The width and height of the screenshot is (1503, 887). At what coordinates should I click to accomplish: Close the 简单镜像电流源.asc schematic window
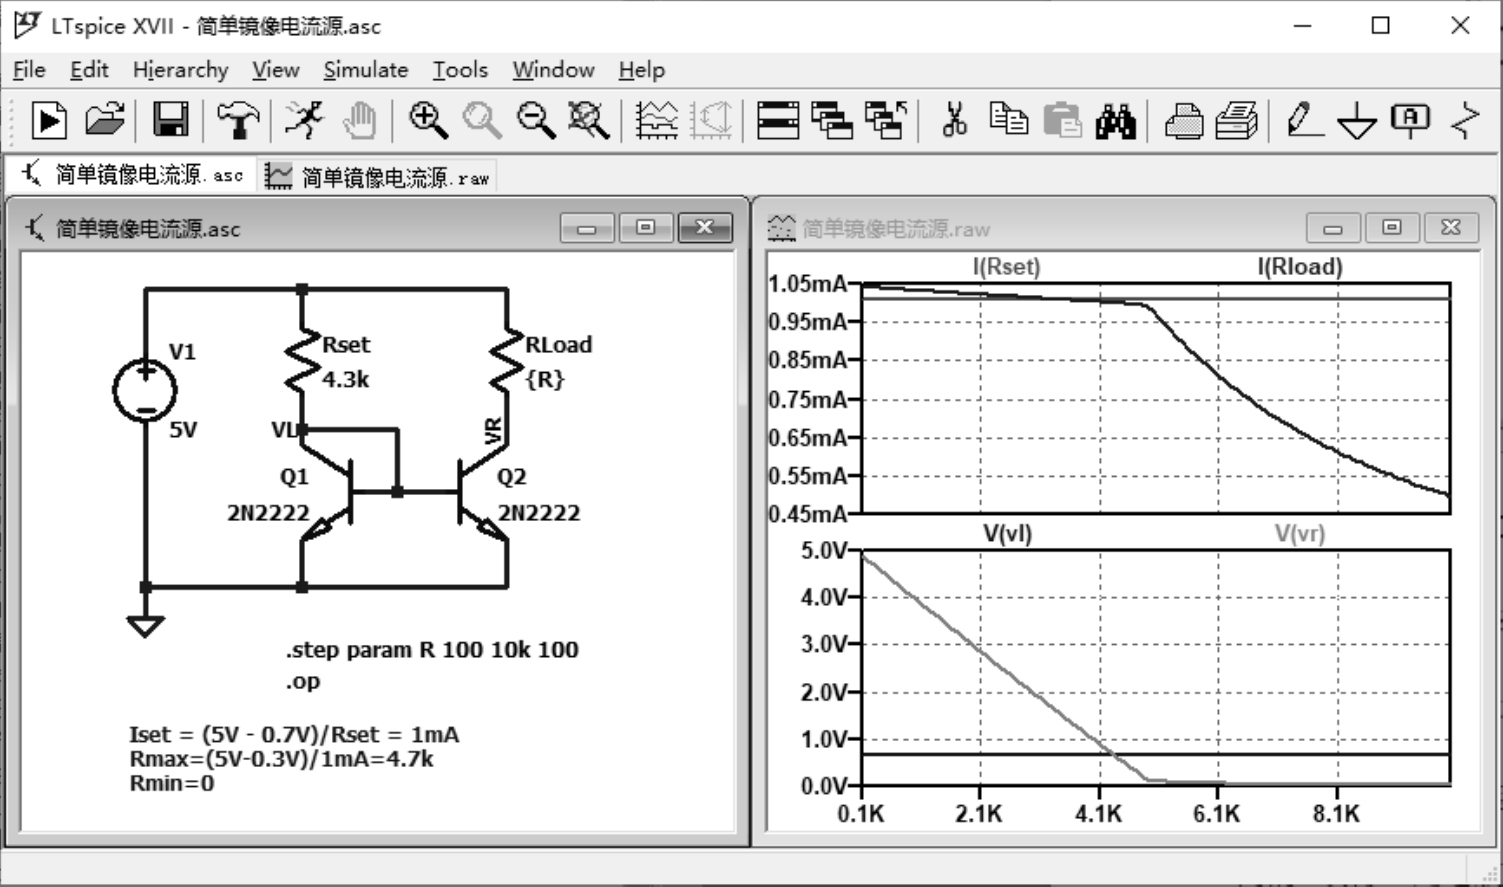pos(704,228)
